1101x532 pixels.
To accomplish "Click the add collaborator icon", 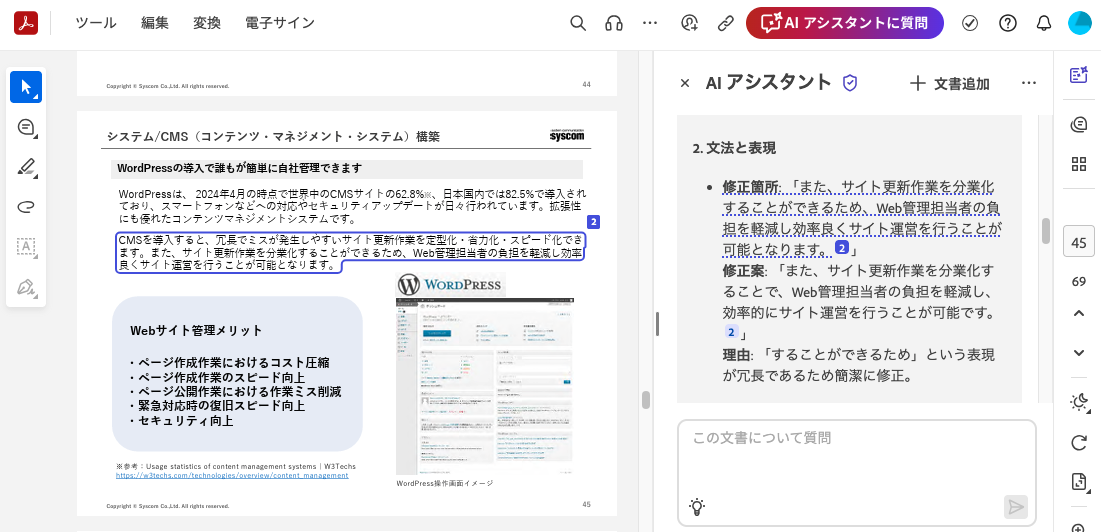I will [x=689, y=23].
